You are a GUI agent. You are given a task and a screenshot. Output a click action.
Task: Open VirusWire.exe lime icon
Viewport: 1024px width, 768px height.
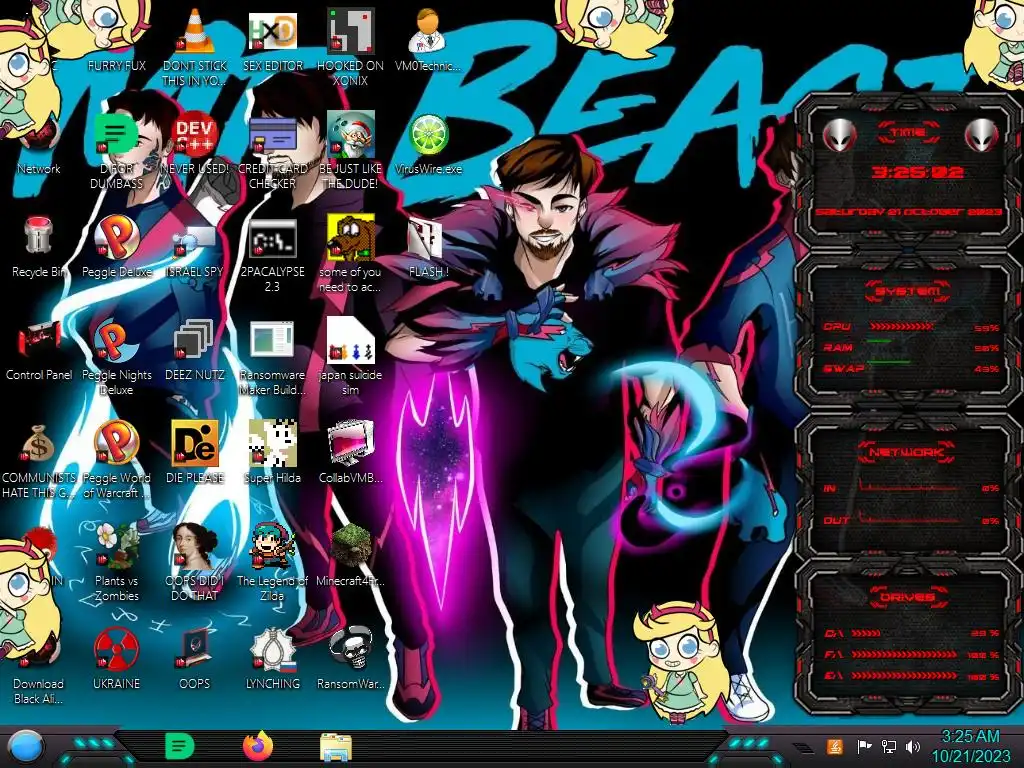pos(428,135)
